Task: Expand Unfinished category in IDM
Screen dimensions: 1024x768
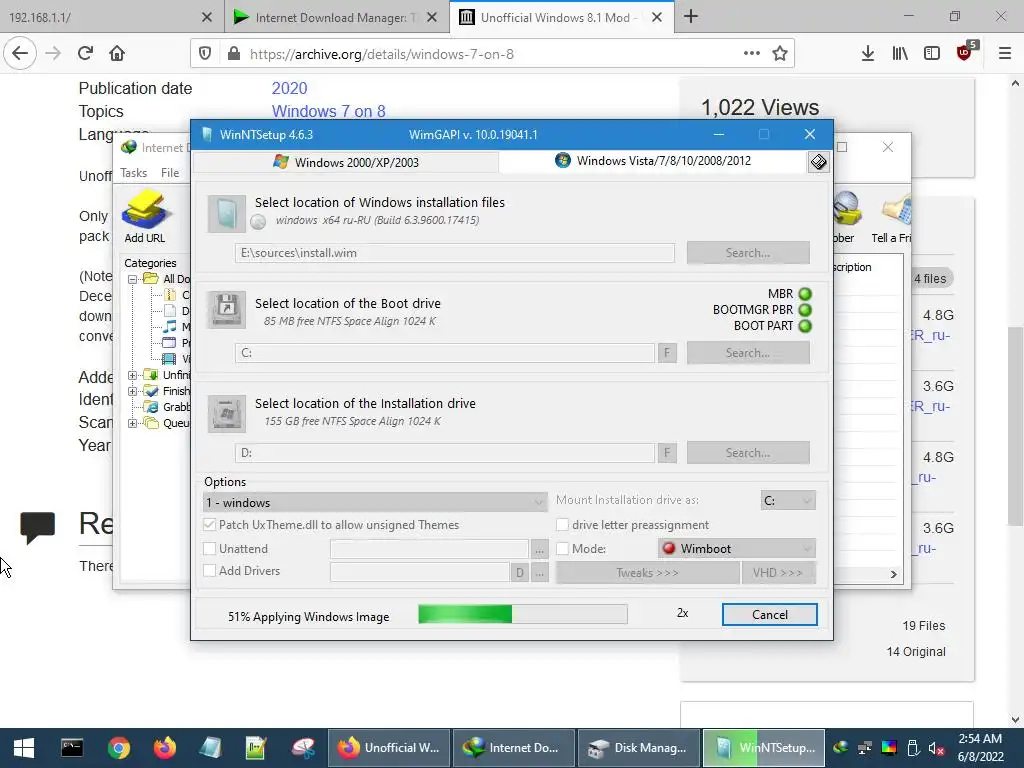Action: [133, 375]
